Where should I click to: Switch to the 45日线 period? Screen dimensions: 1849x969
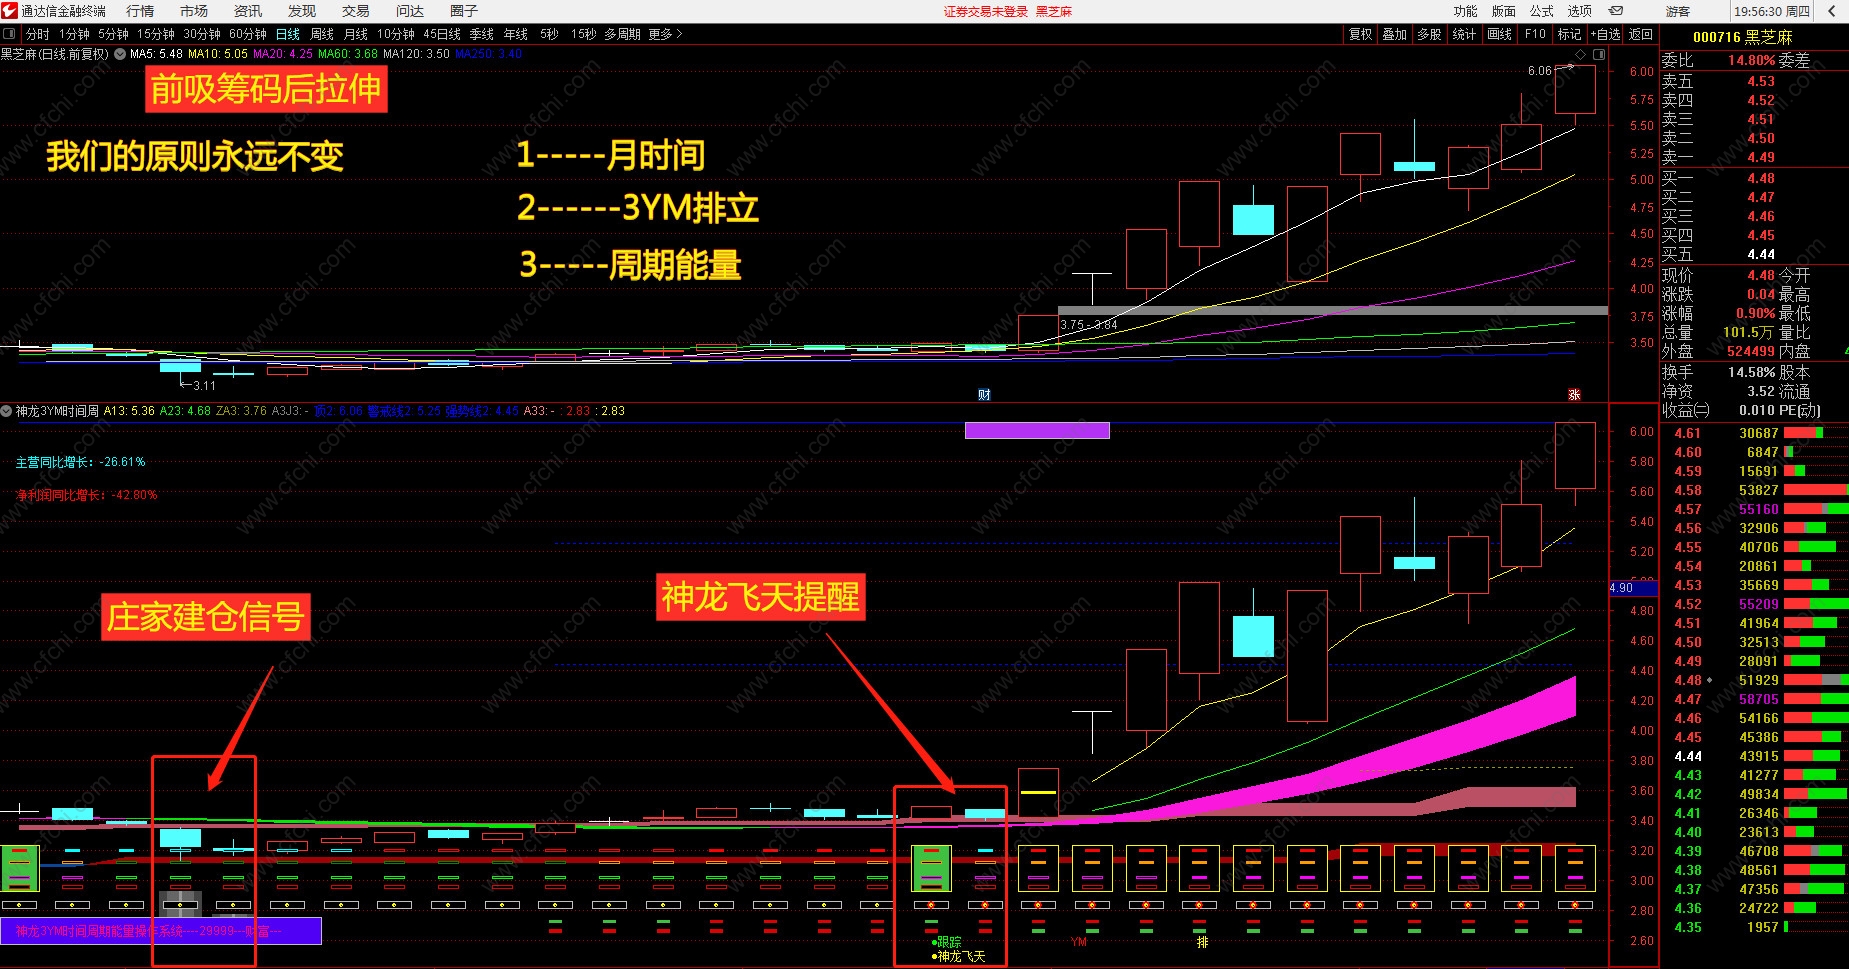point(442,34)
